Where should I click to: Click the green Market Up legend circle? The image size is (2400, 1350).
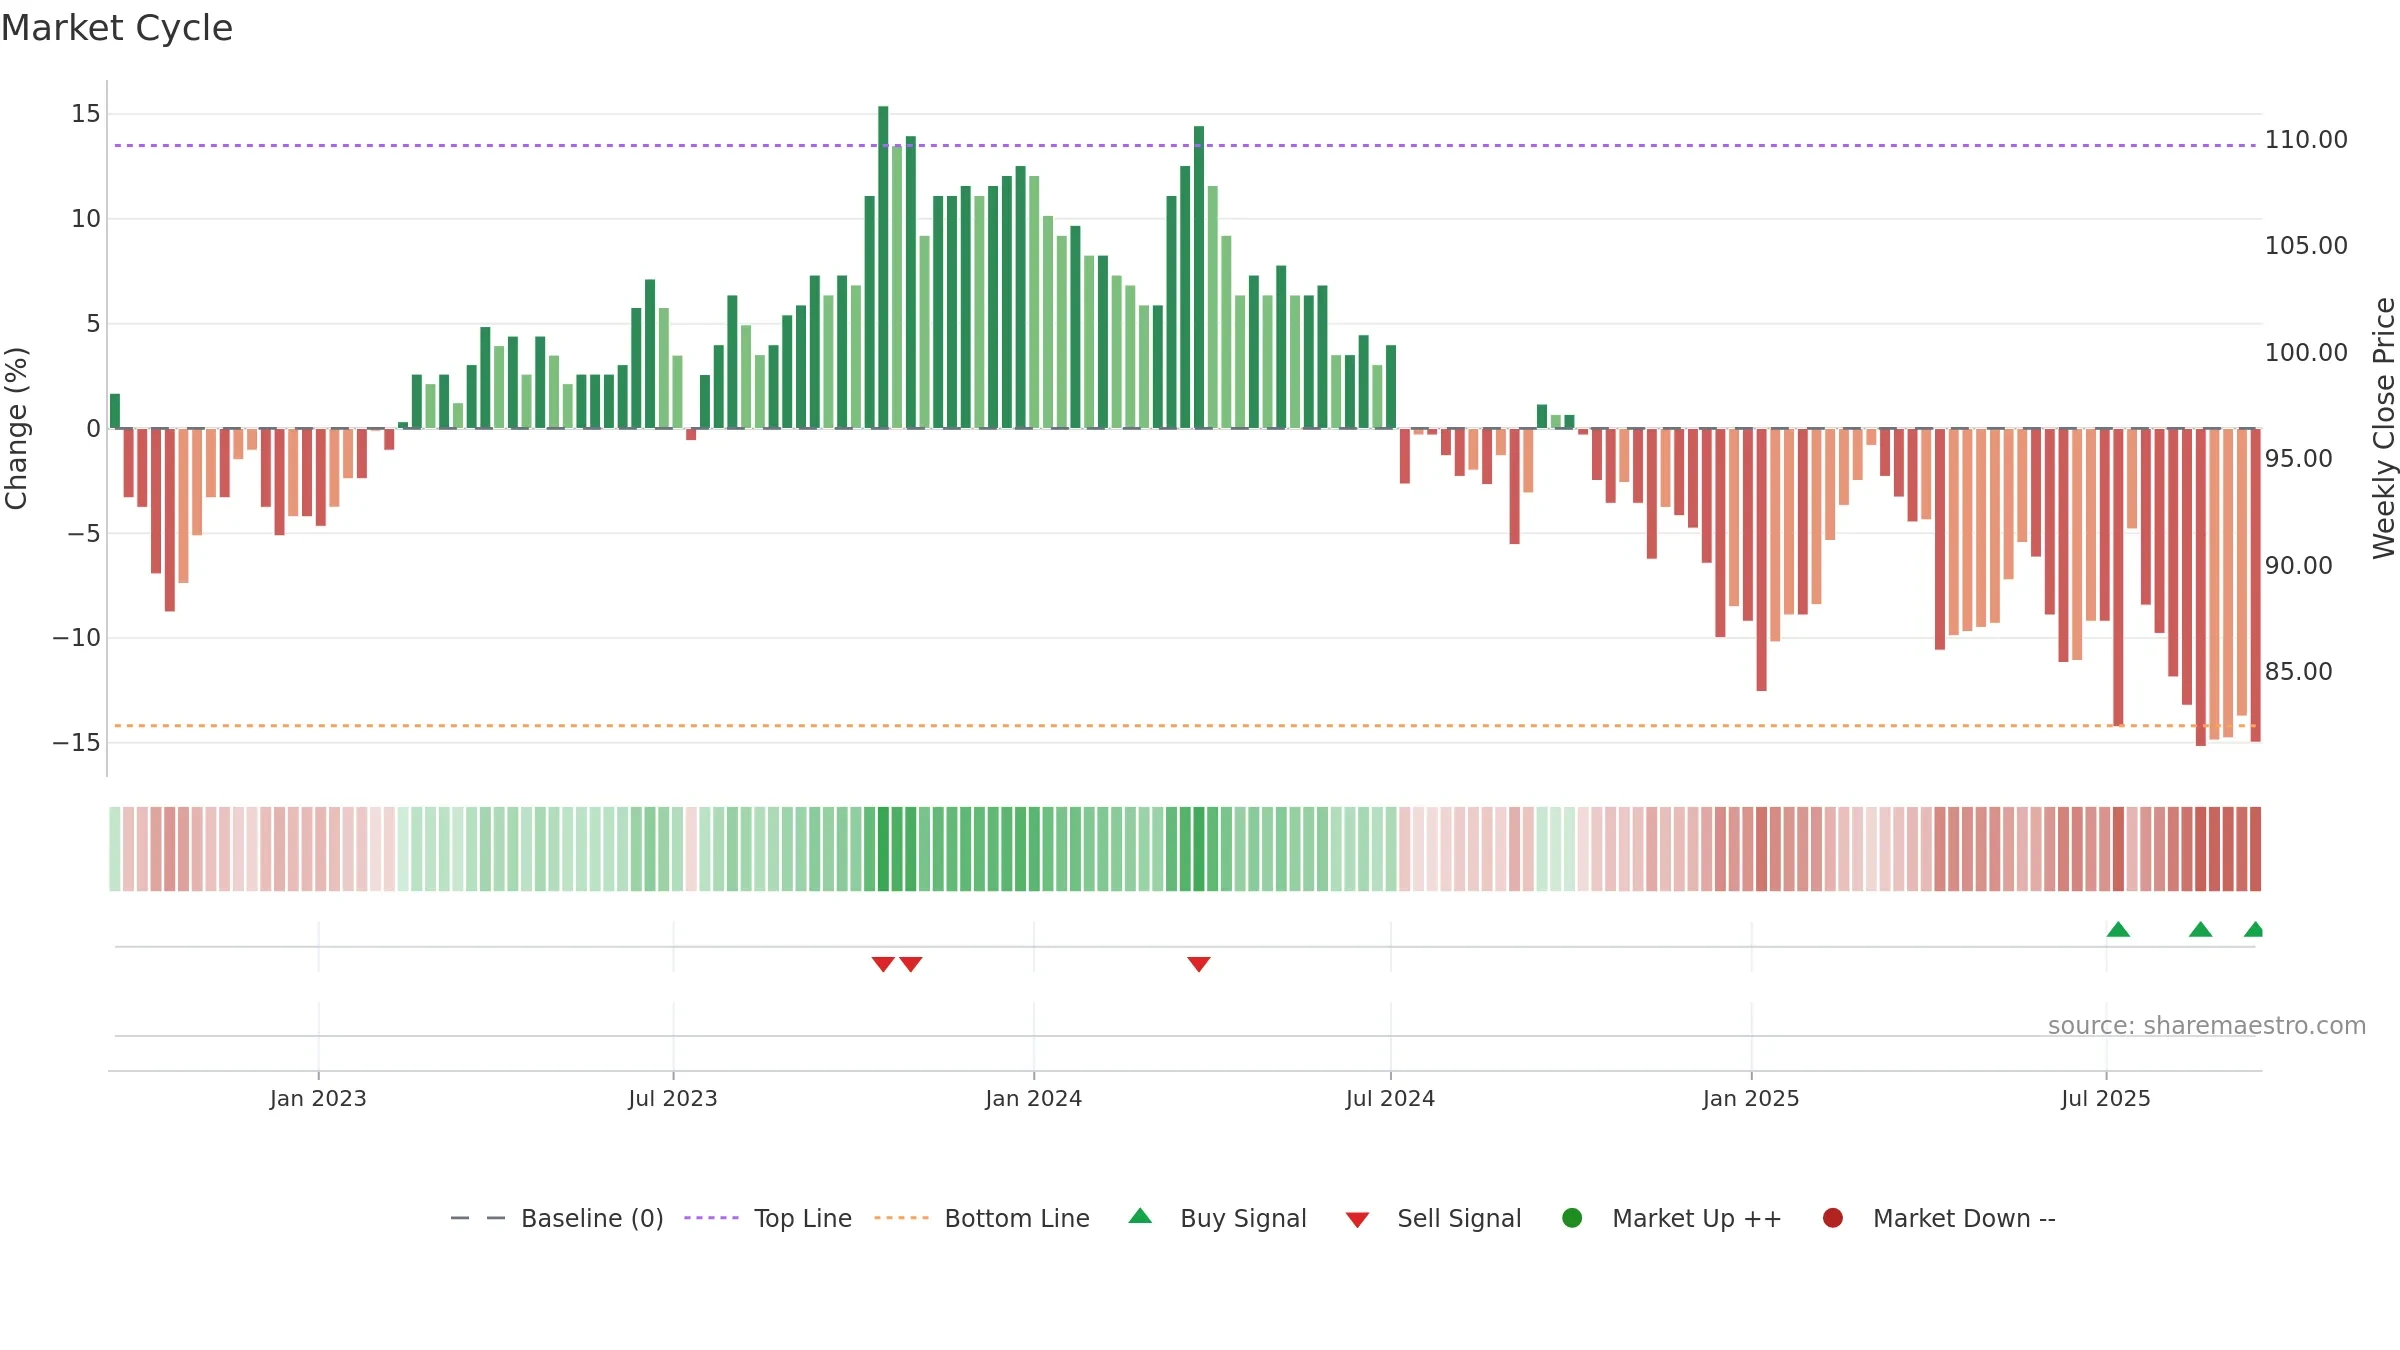point(1572,1218)
